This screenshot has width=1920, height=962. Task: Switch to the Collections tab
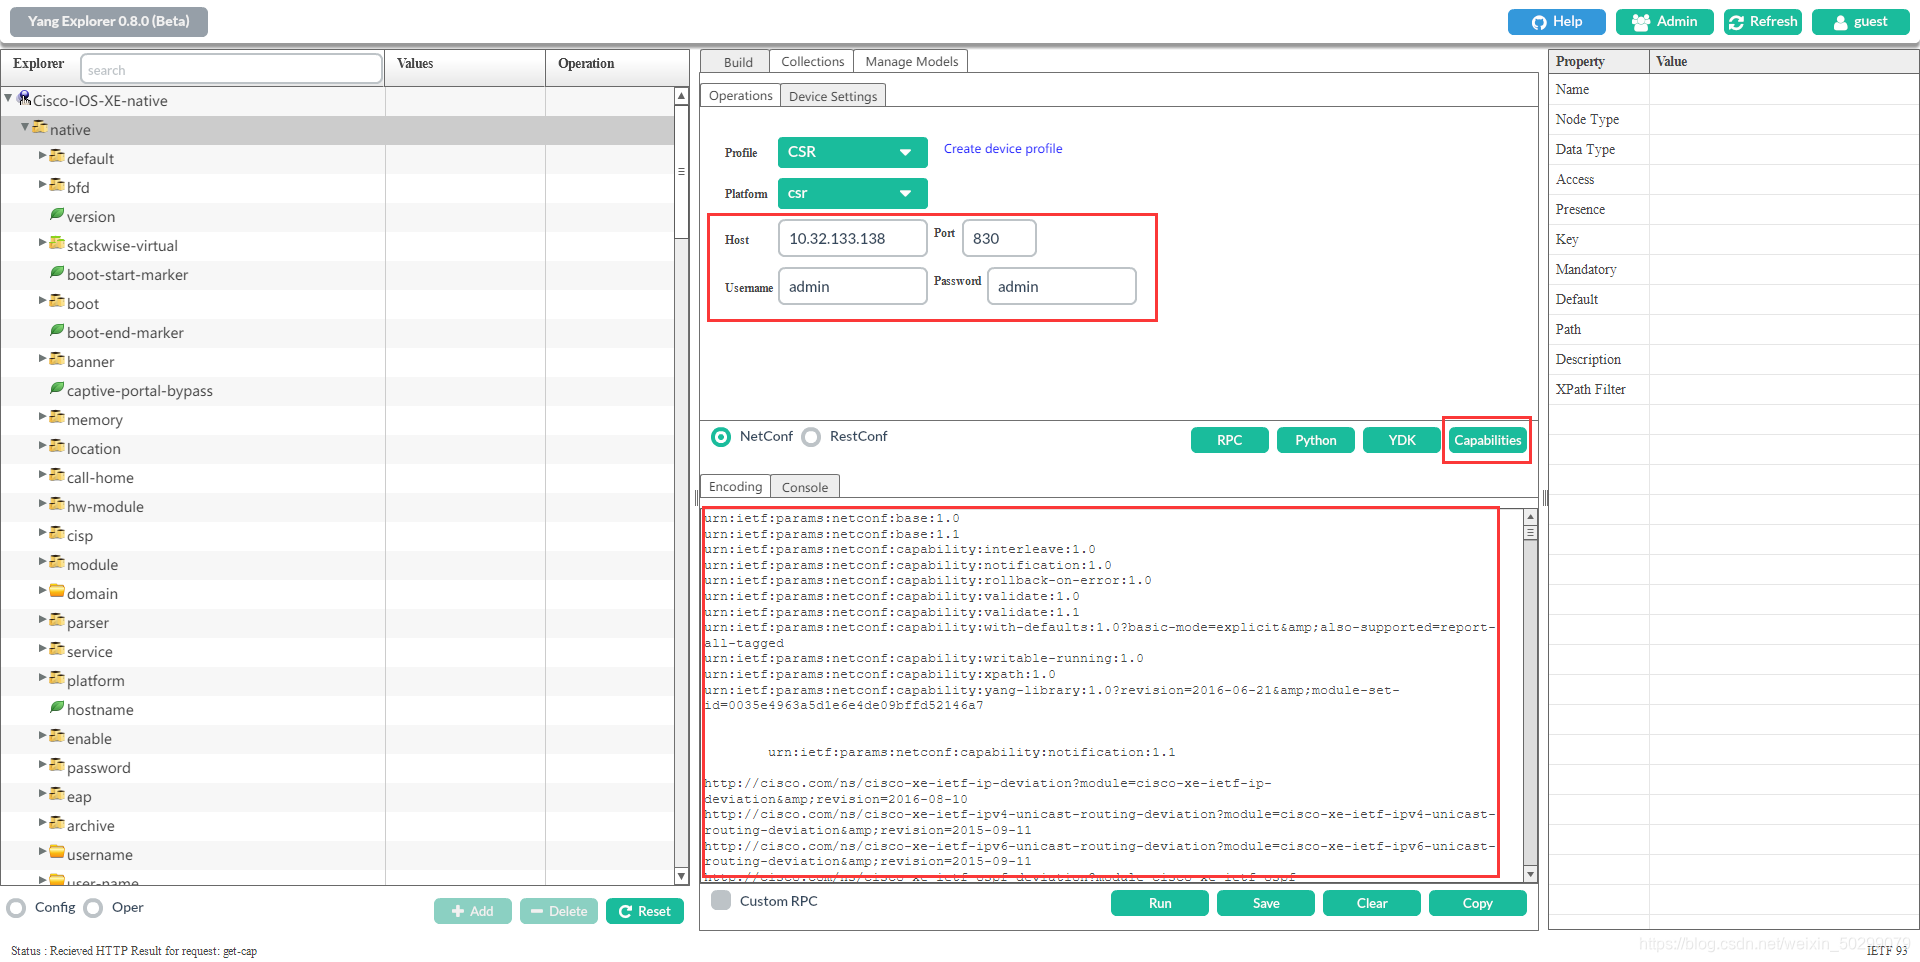811,60
